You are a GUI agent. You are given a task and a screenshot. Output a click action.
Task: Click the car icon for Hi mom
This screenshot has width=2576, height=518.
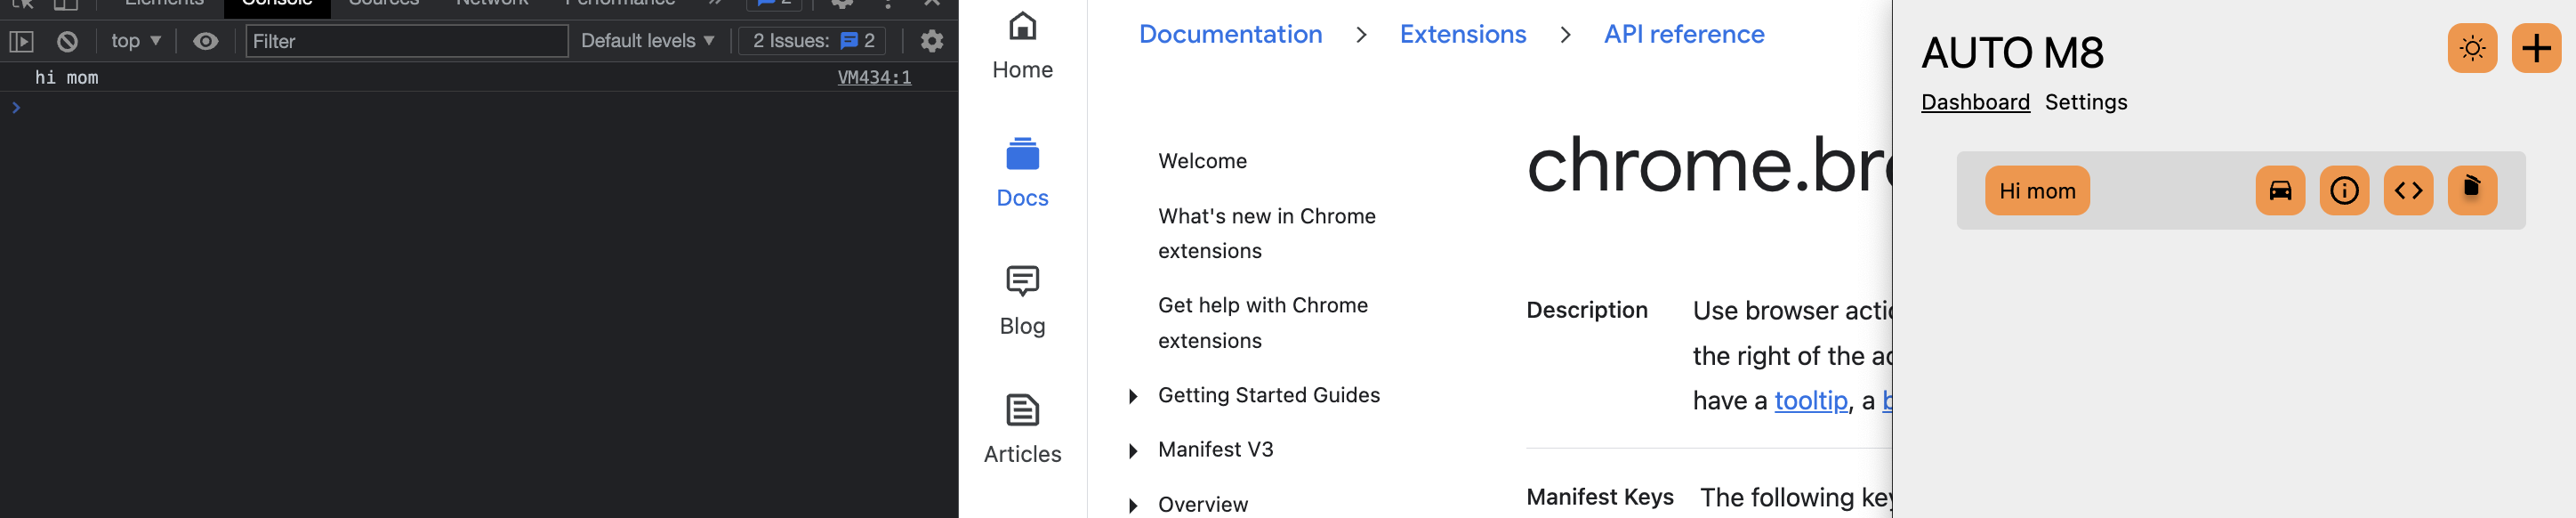tap(2280, 191)
